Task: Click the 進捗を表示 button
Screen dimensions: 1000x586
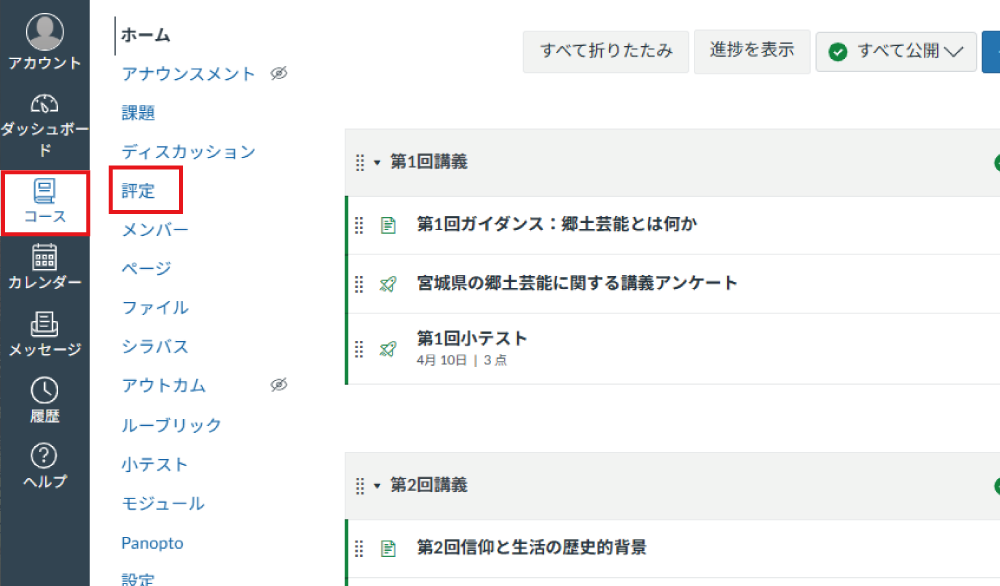Action: coord(752,51)
